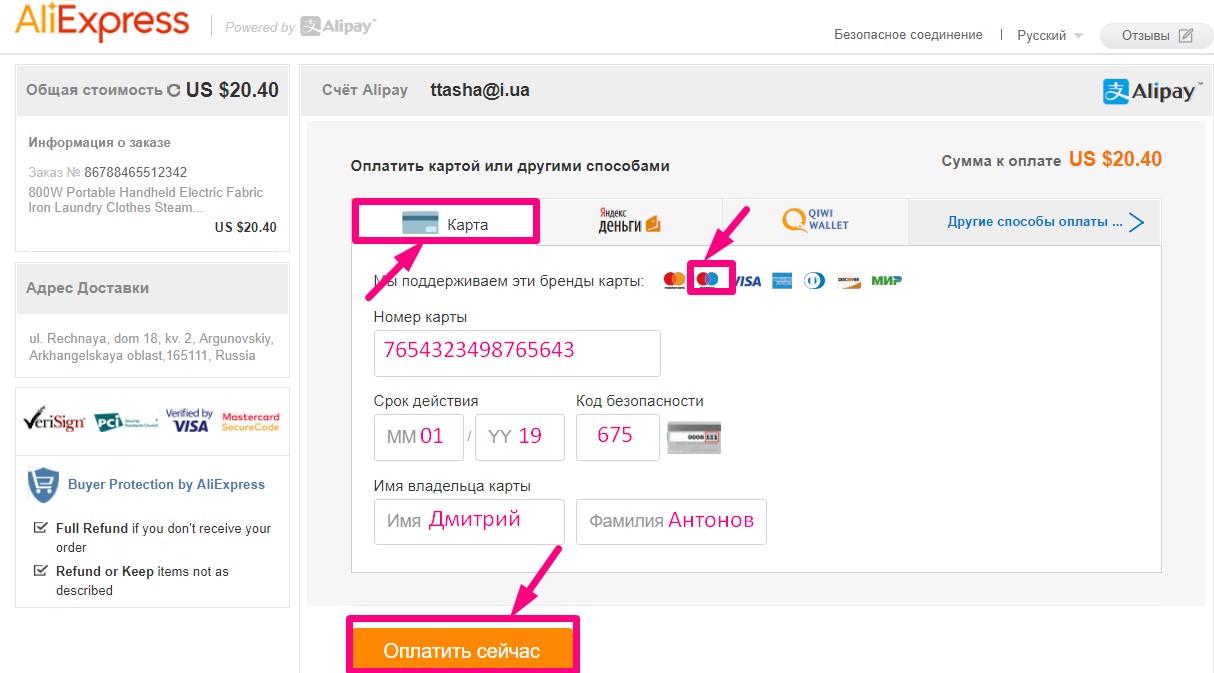Select the Карта payment tab
Viewport: 1214px width, 673px height.
(x=445, y=222)
